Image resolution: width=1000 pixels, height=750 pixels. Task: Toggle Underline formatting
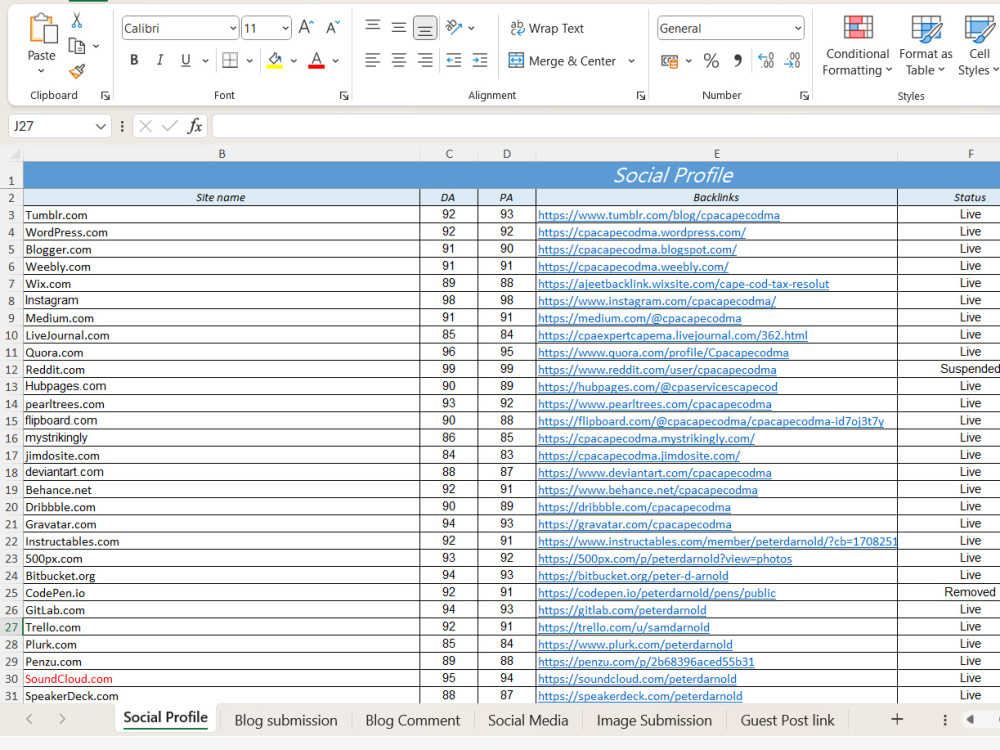(x=186, y=60)
